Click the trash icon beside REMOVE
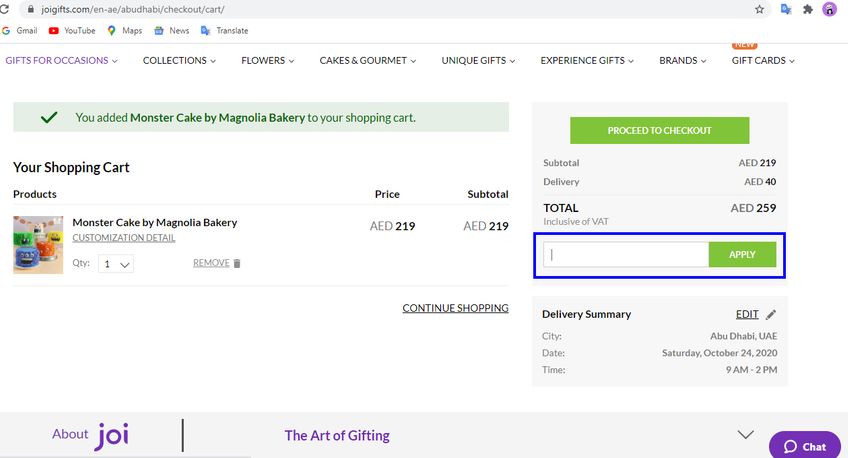Image resolution: width=848 pixels, height=458 pixels. 237,263
